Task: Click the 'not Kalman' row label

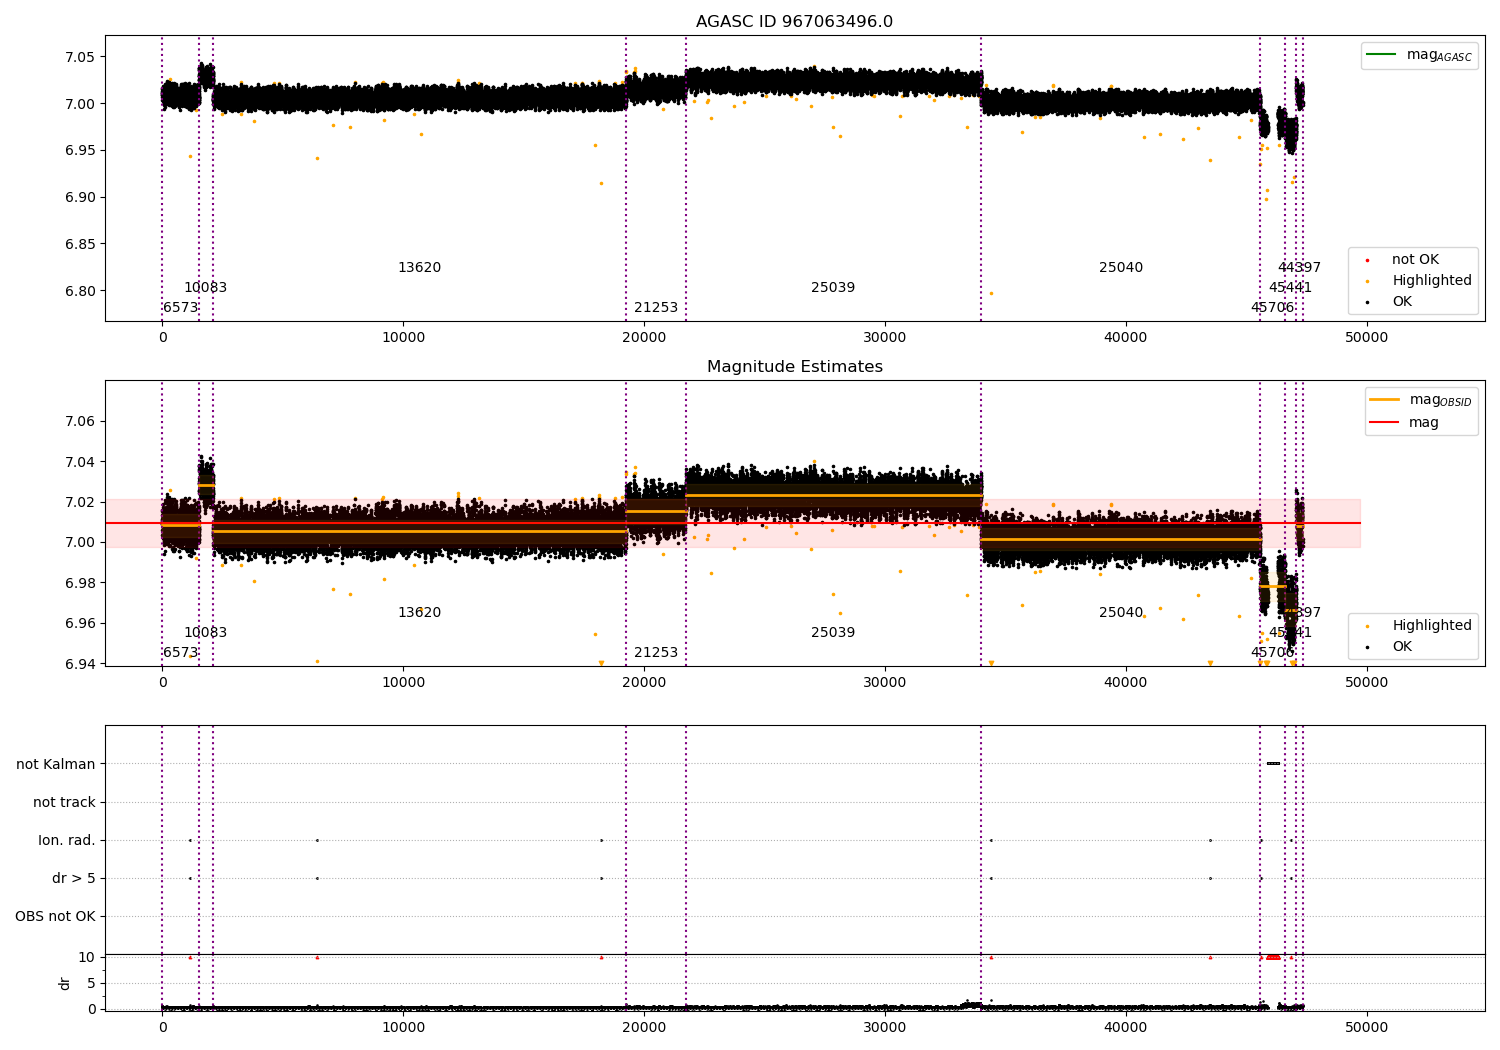Action: point(56,764)
